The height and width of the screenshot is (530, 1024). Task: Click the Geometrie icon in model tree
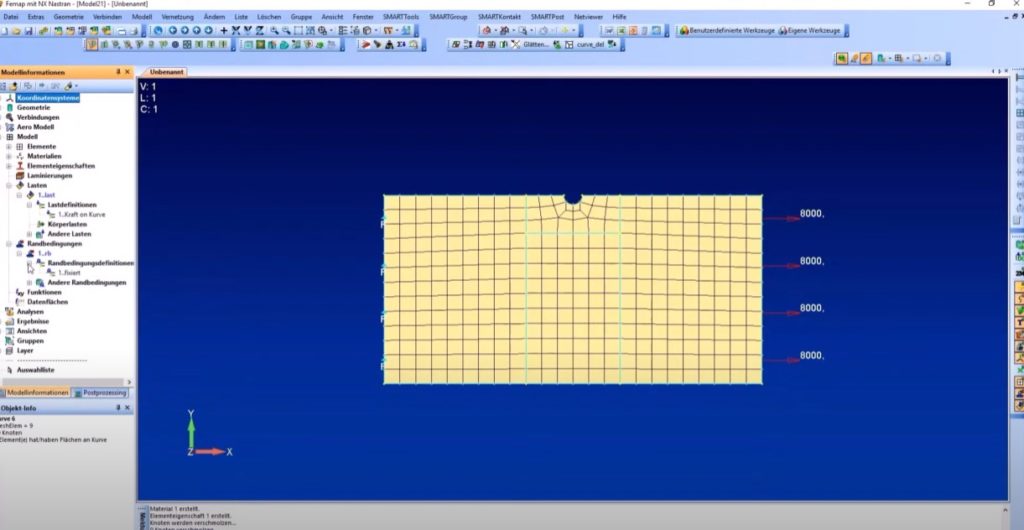point(10,108)
